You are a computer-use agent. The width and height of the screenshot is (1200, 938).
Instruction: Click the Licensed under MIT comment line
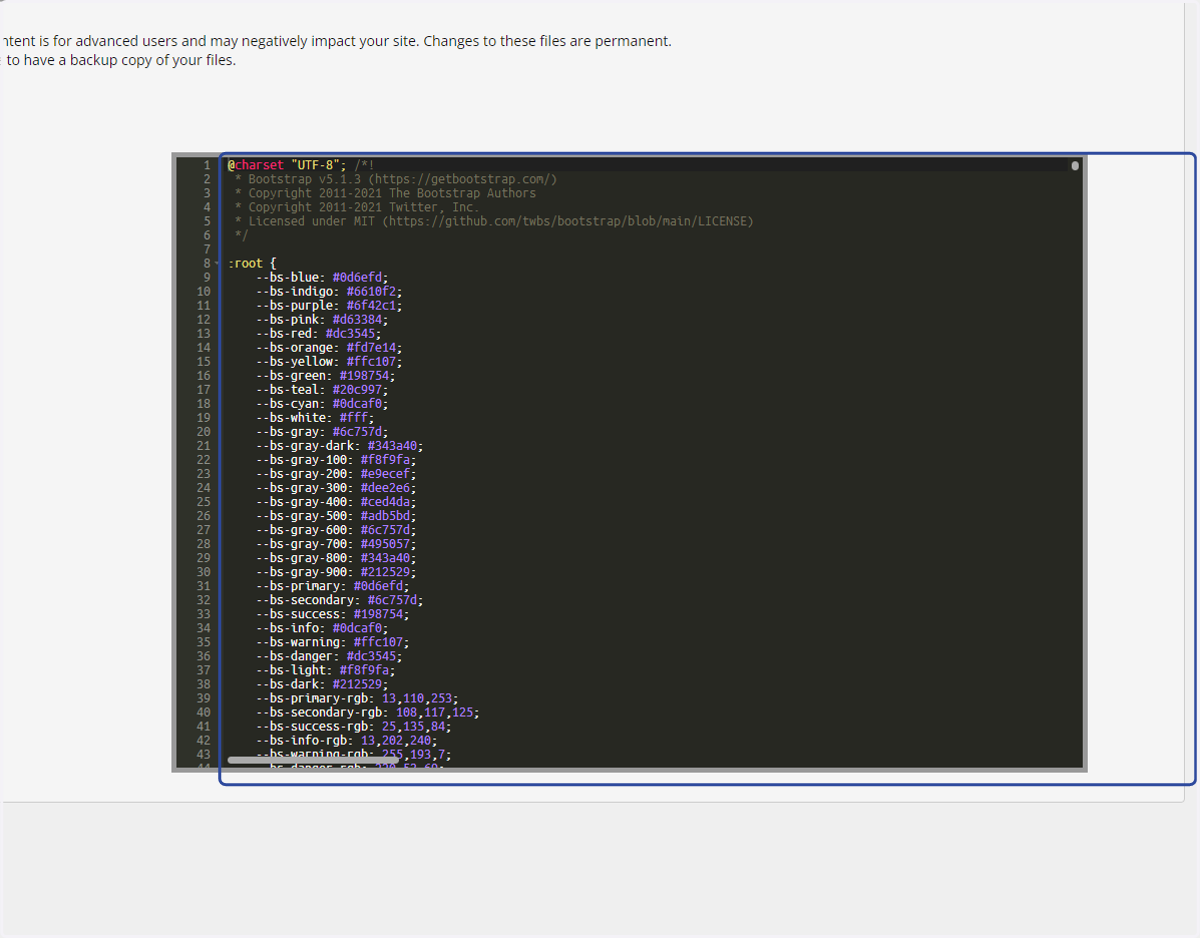494,221
